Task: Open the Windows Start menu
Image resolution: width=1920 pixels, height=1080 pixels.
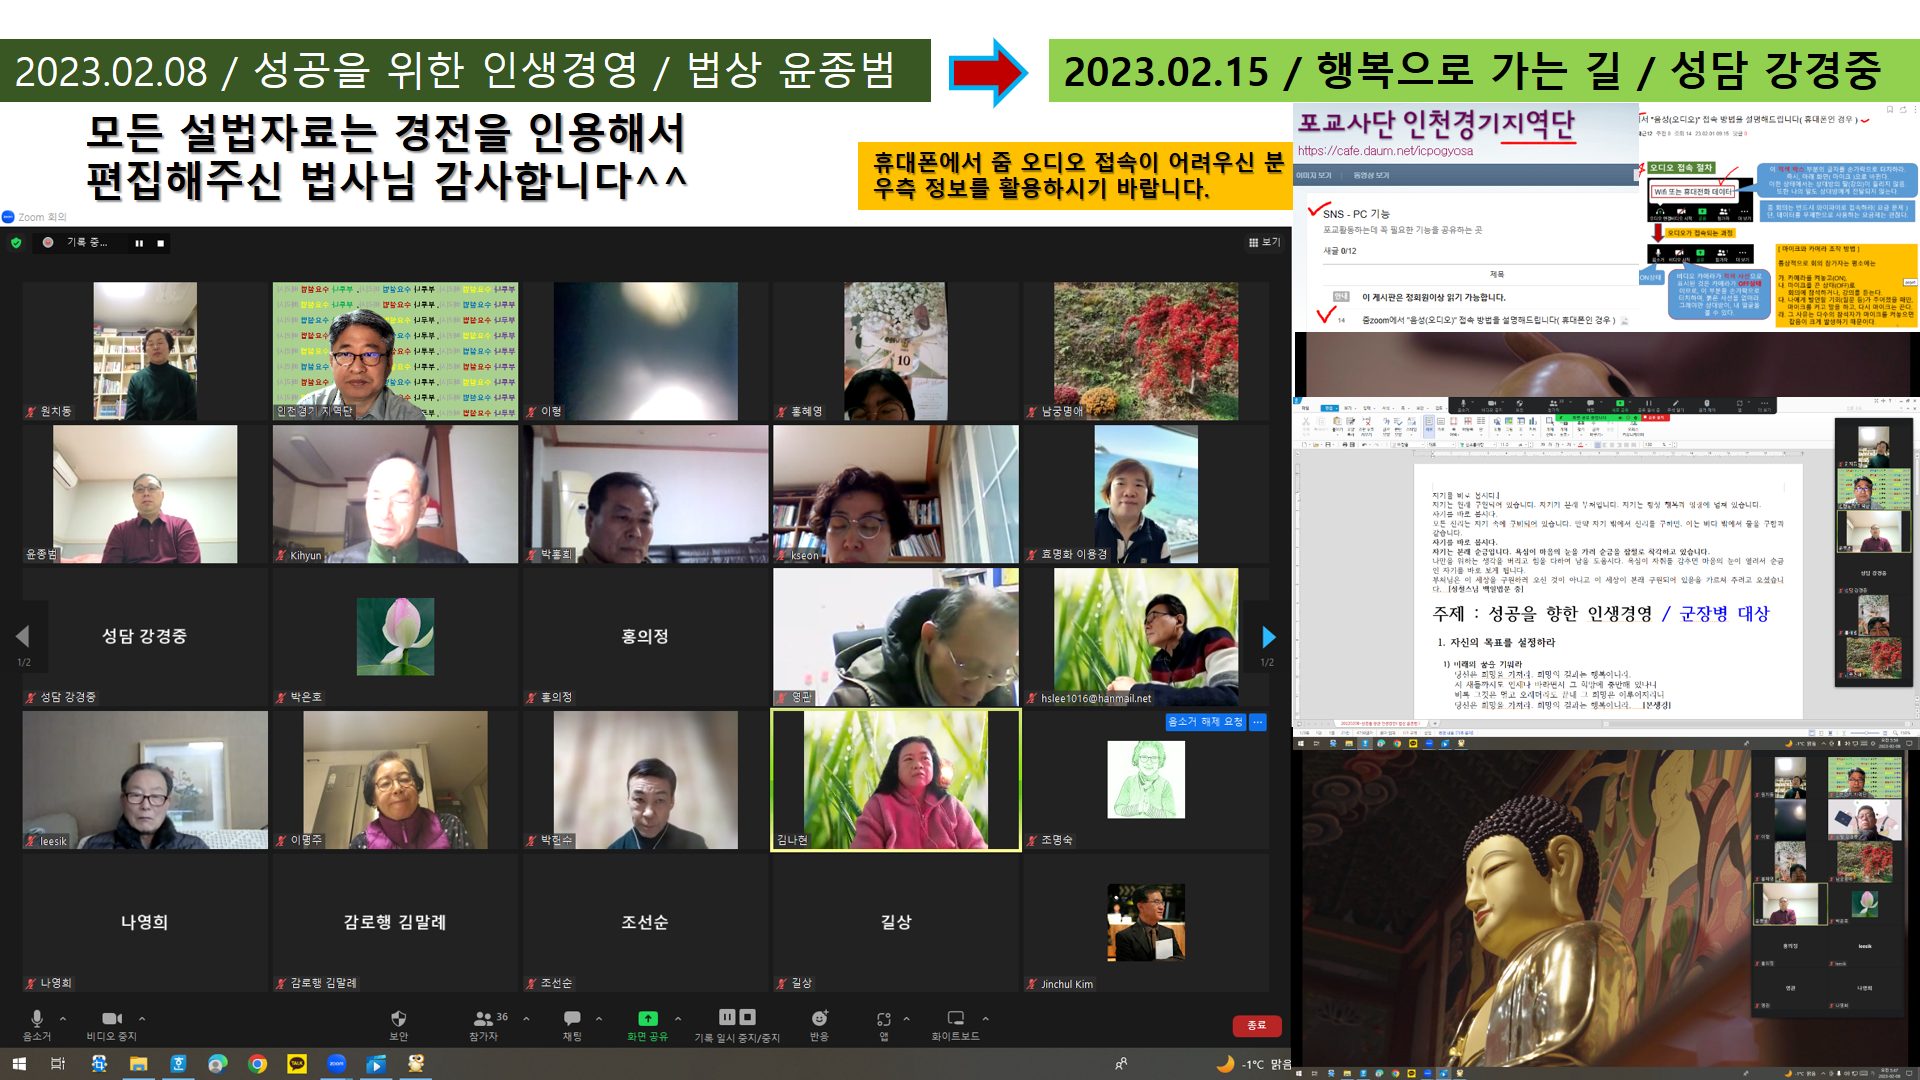Action: [19, 1064]
